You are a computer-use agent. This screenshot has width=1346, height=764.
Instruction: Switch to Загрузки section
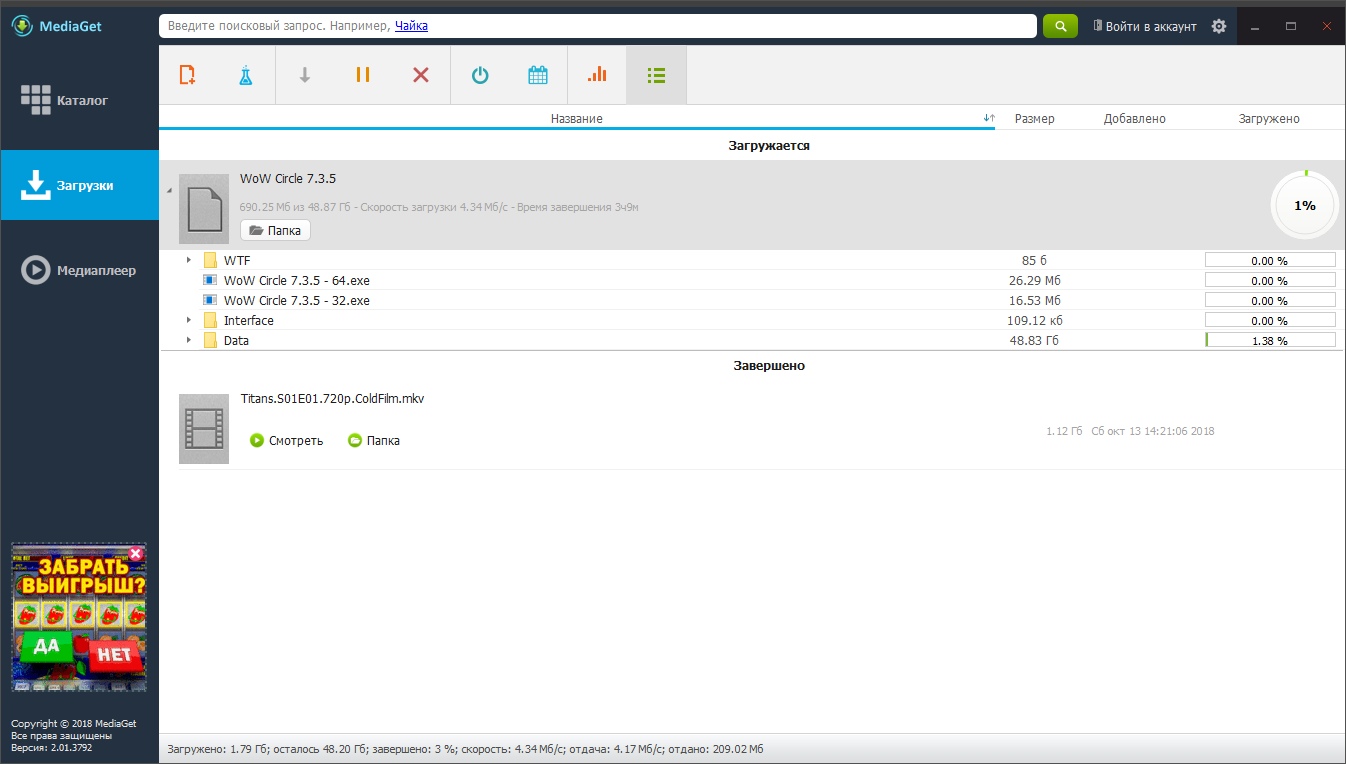80,185
